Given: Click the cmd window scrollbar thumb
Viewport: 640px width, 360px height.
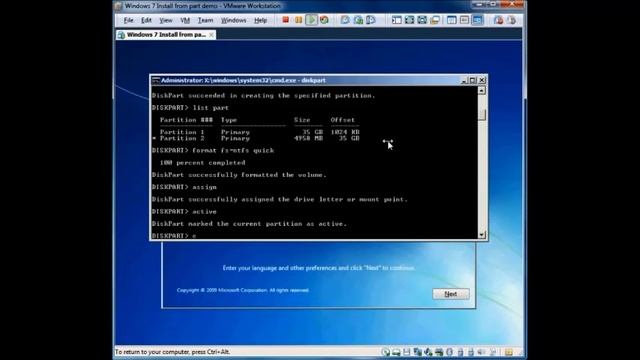Looking at the screenshot, I should pyautogui.click(x=482, y=115).
